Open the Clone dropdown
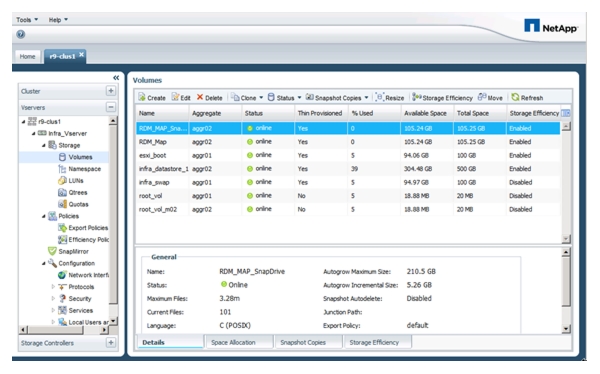 pyautogui.click(x=247, y=98)
